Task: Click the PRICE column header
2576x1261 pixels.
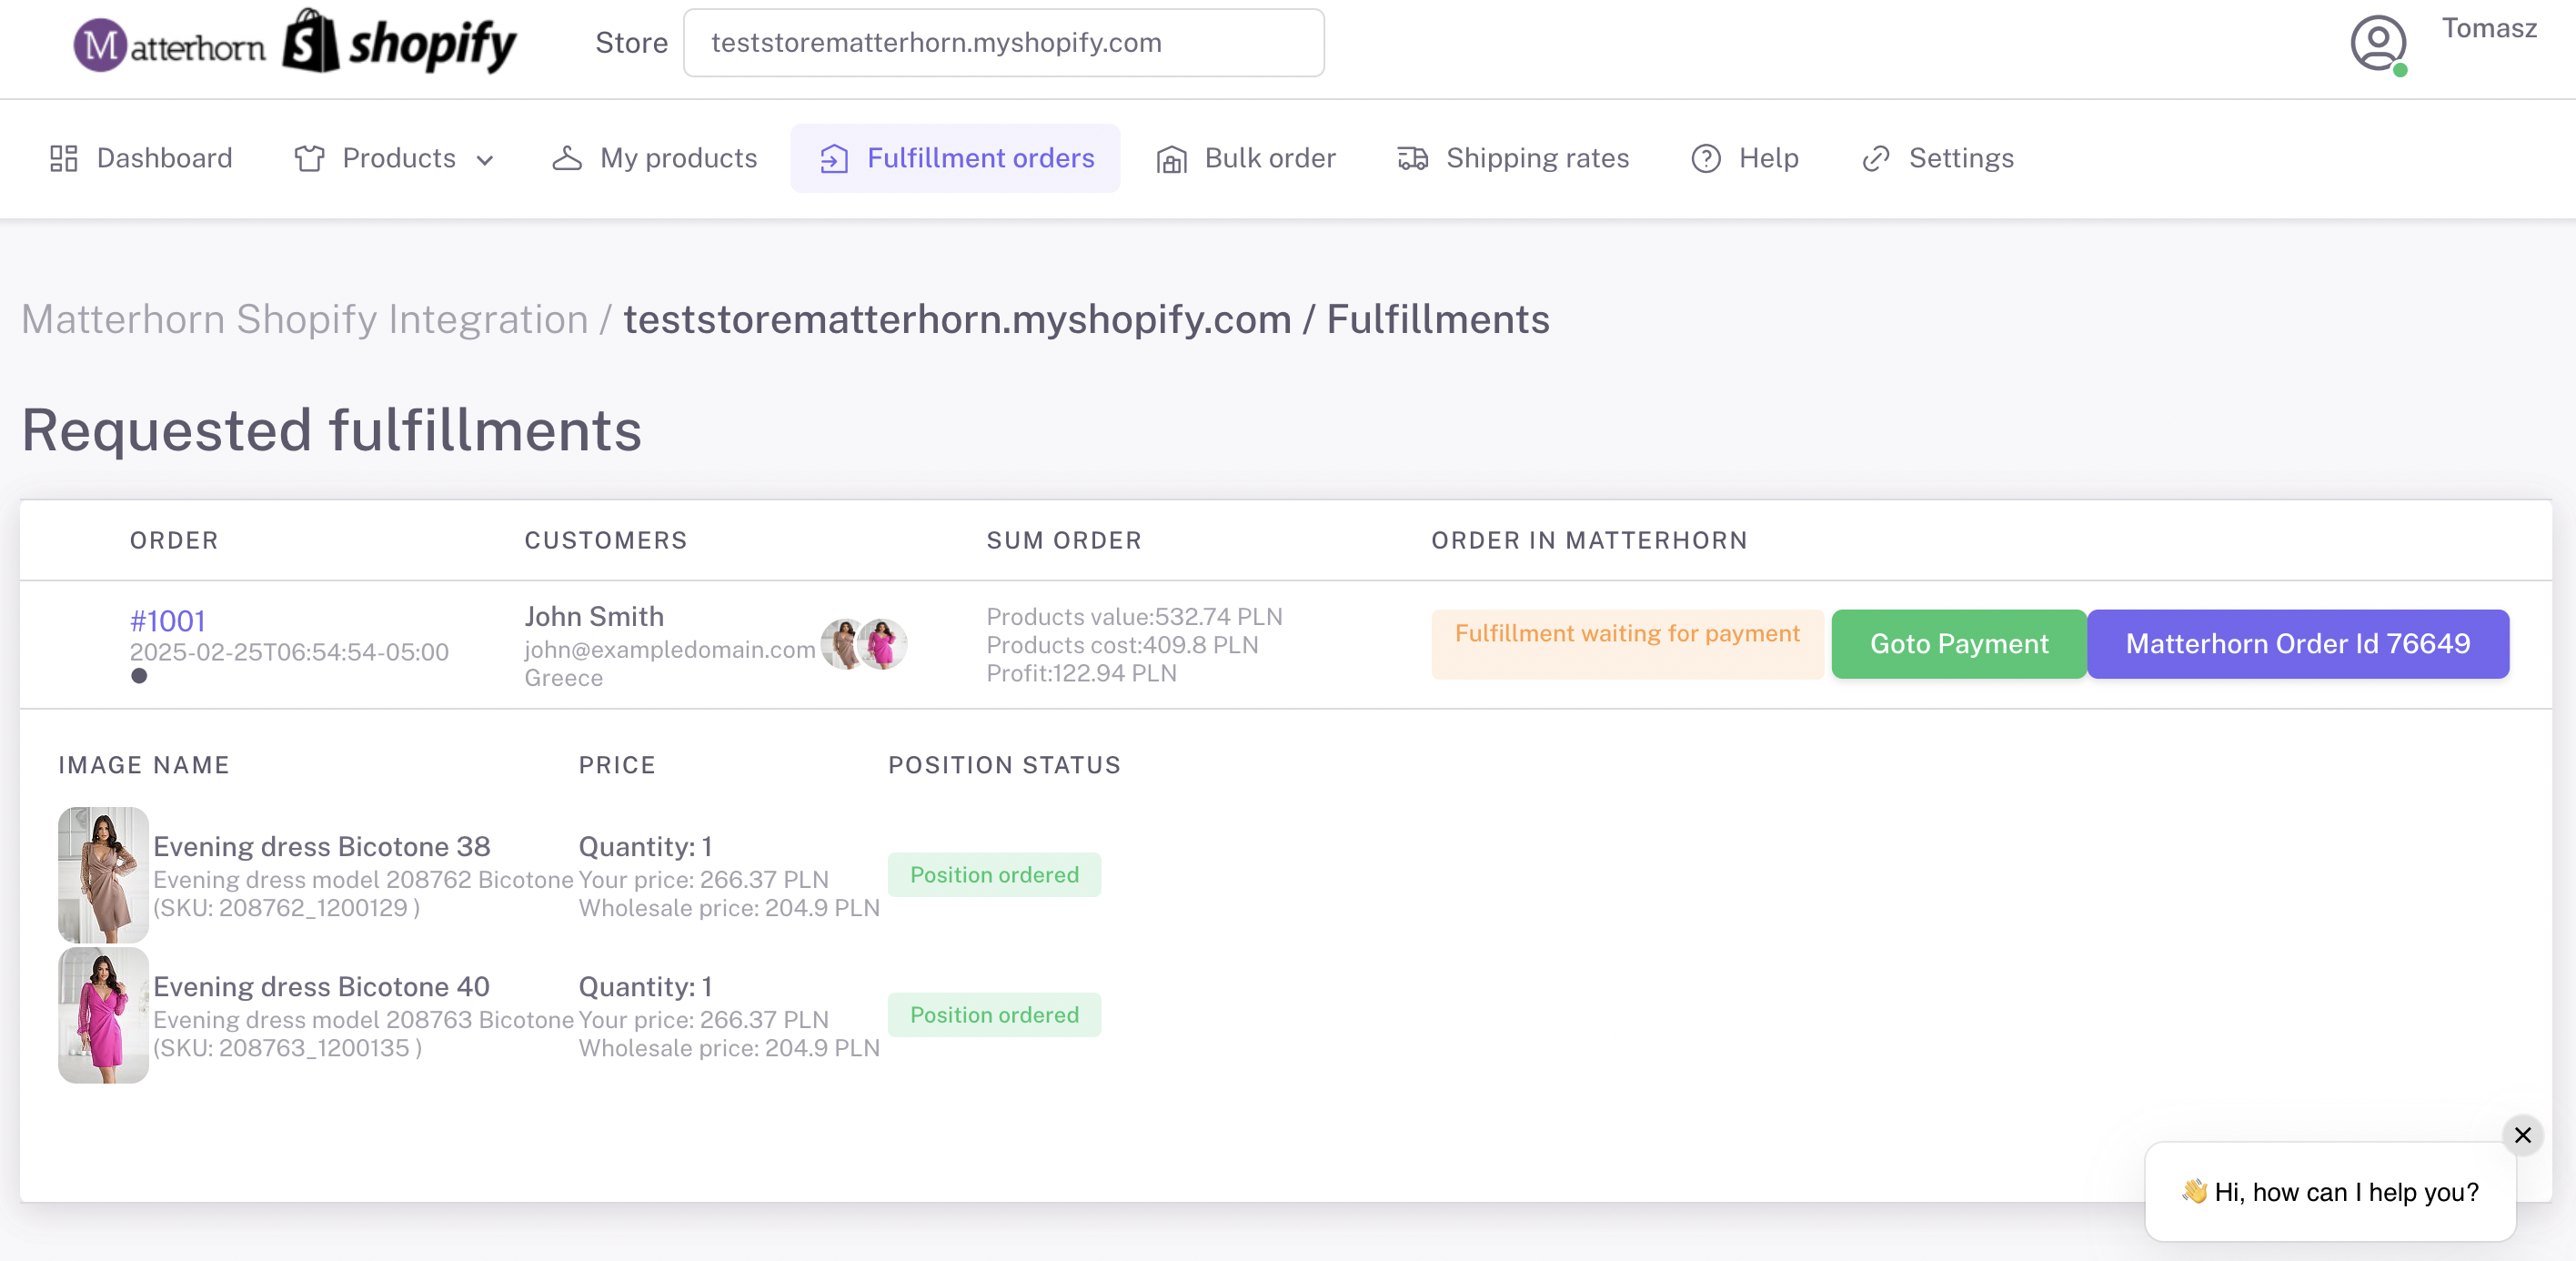Action: point(617,765)
